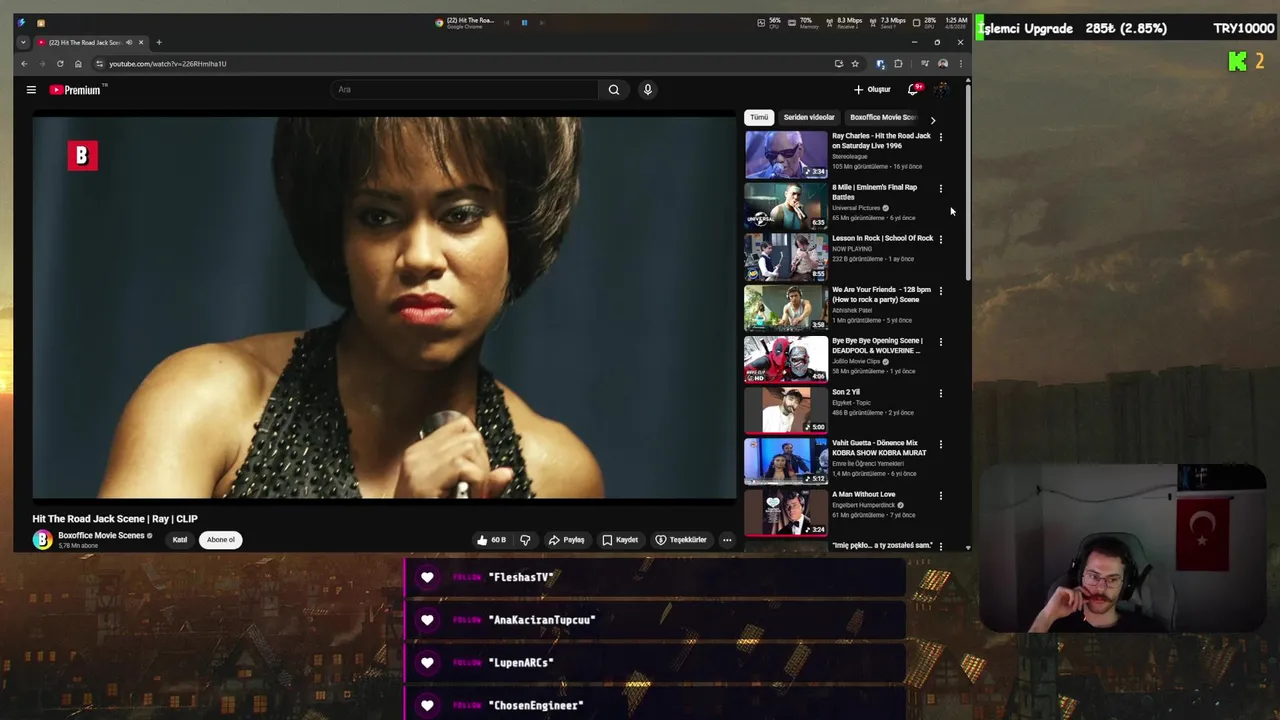Open Bye Bye Bye Deadpool thumbnail
Viewport: 1280px width, 720px height.
(x=786, y=359)
